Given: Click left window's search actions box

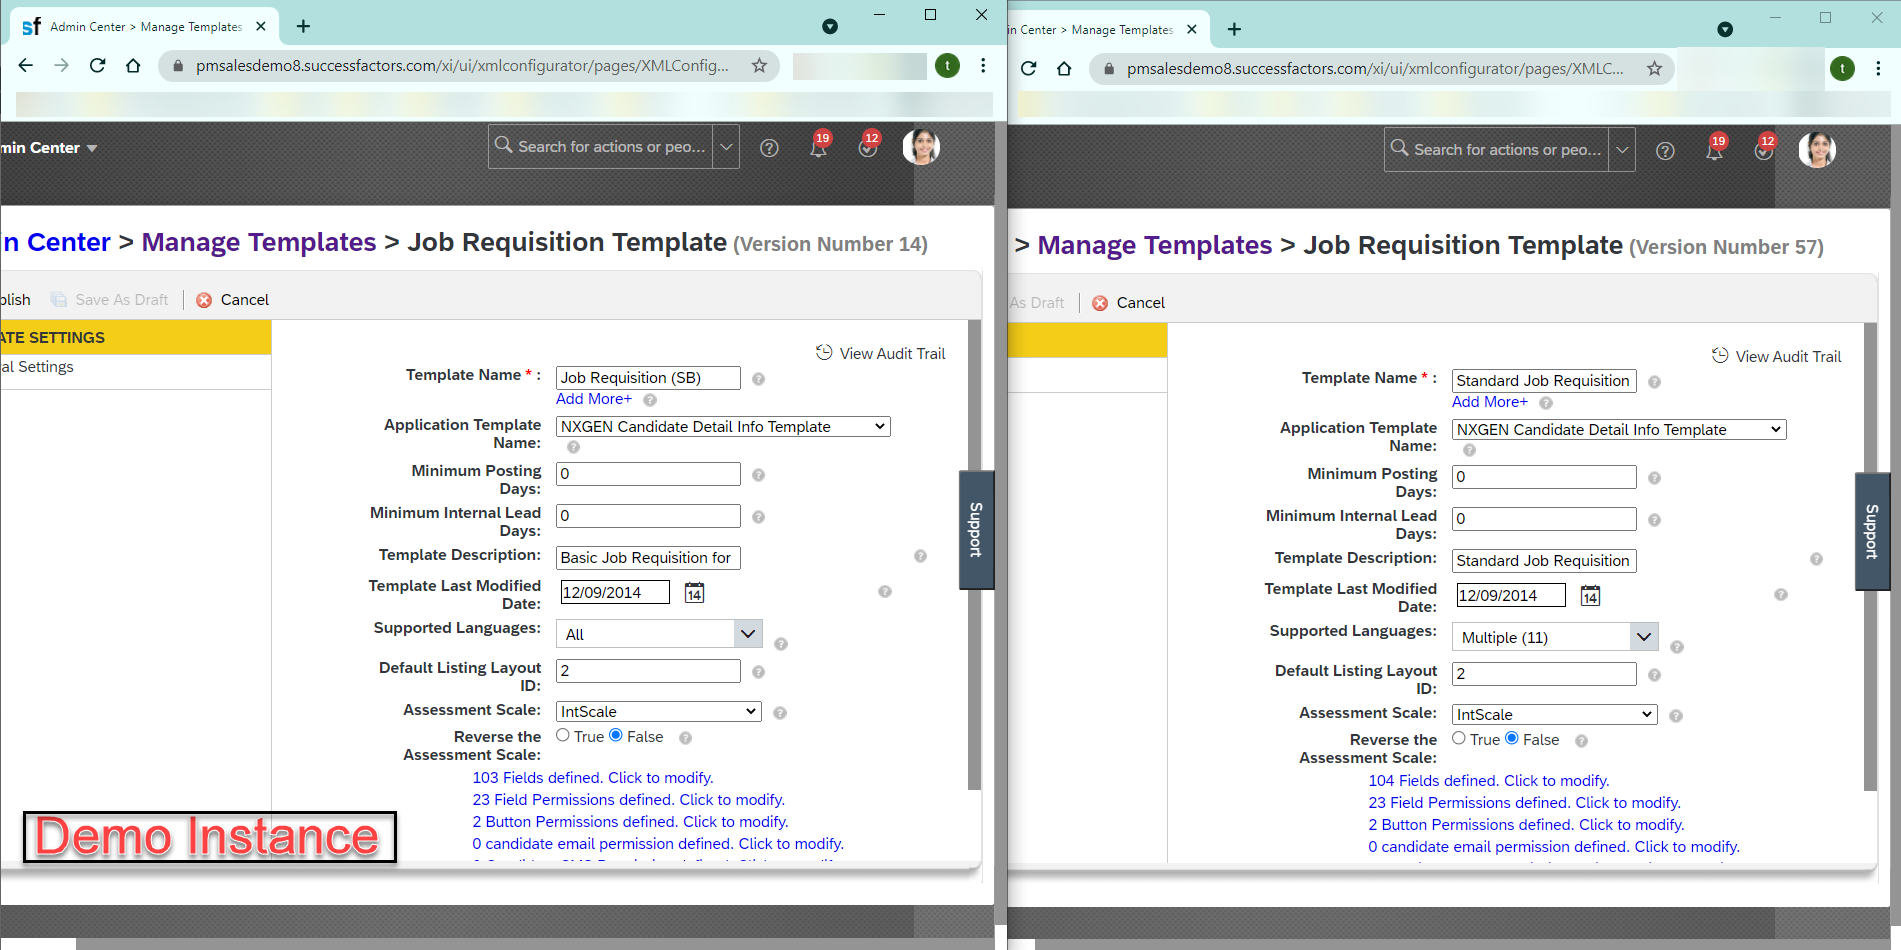Looking at the screenshot, I should coord(600,147).
